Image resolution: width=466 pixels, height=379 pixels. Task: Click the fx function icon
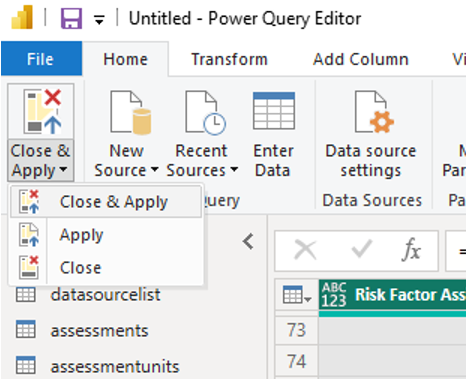(412, 249)
